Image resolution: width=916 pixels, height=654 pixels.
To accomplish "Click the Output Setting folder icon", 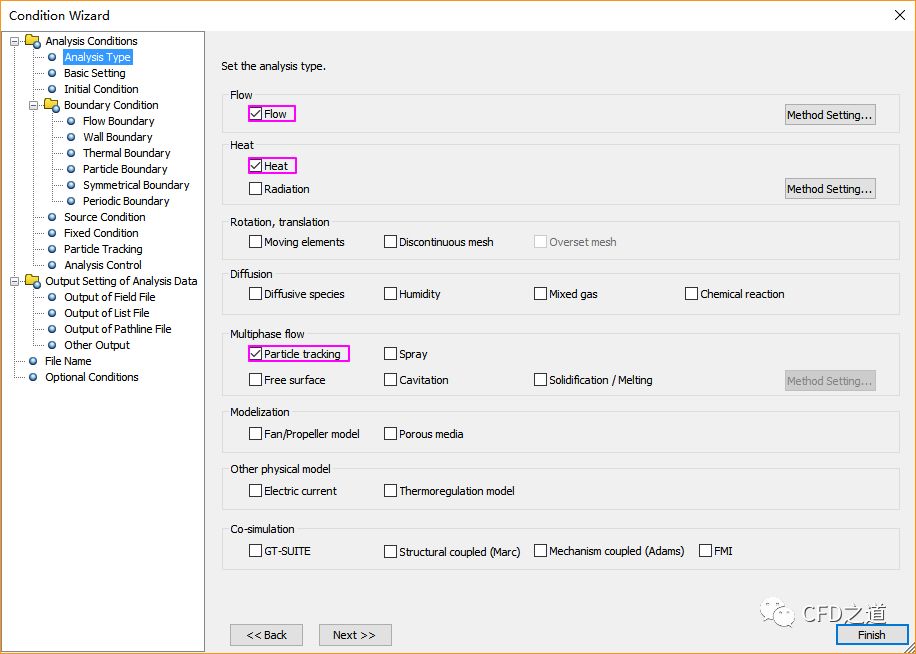I will pyautogui.click(x=32, y=281).
